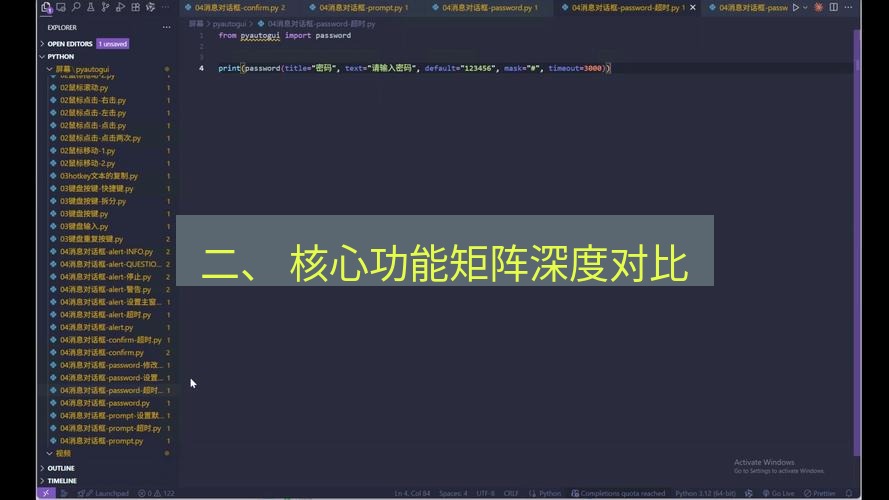Open file 02鼠标移动-1.py

tap(87, 151)
